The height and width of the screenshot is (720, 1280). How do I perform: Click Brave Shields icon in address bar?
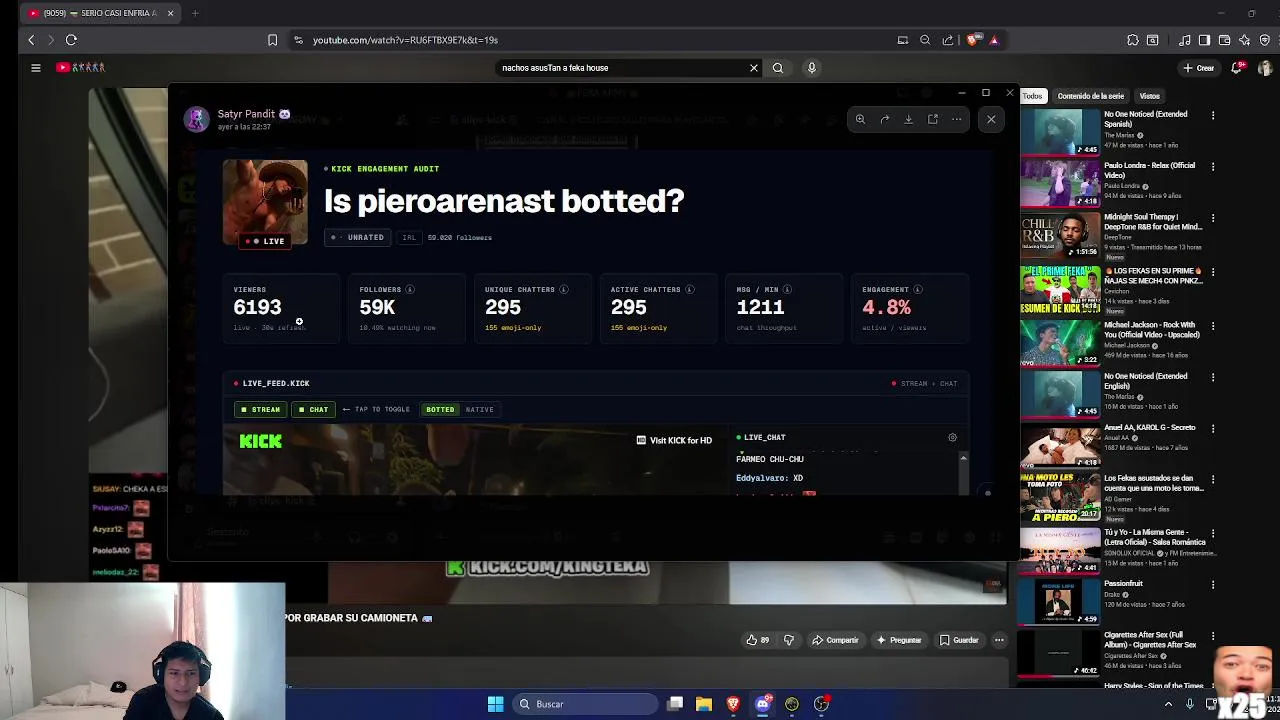point(972,40)
